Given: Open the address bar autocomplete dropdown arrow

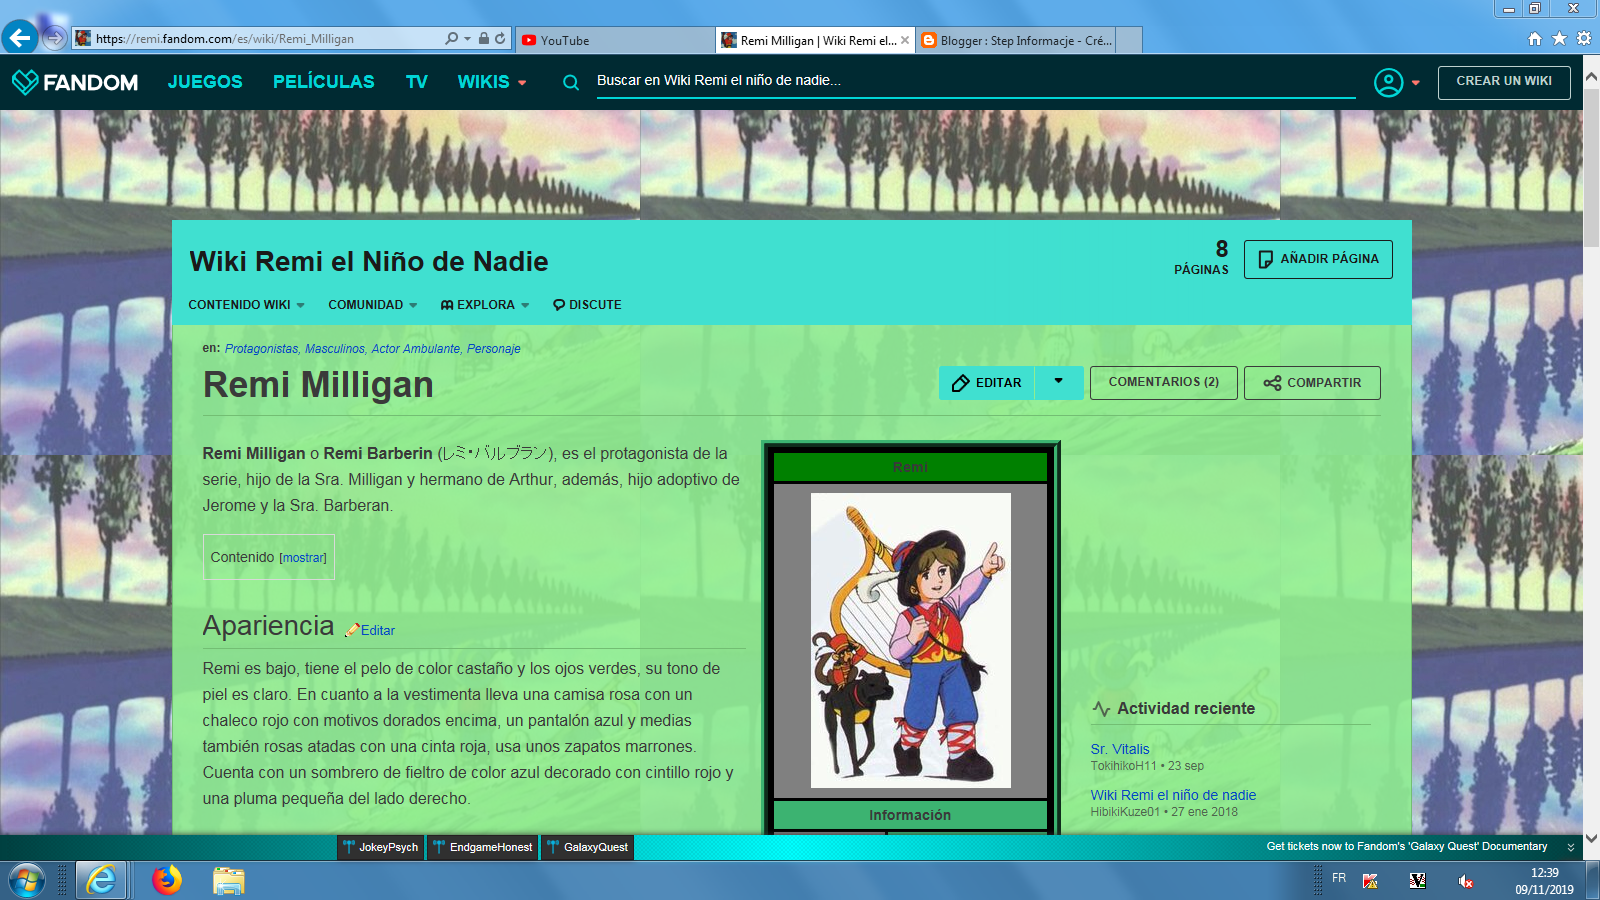Looking at the screenshot, I should 467,38.
